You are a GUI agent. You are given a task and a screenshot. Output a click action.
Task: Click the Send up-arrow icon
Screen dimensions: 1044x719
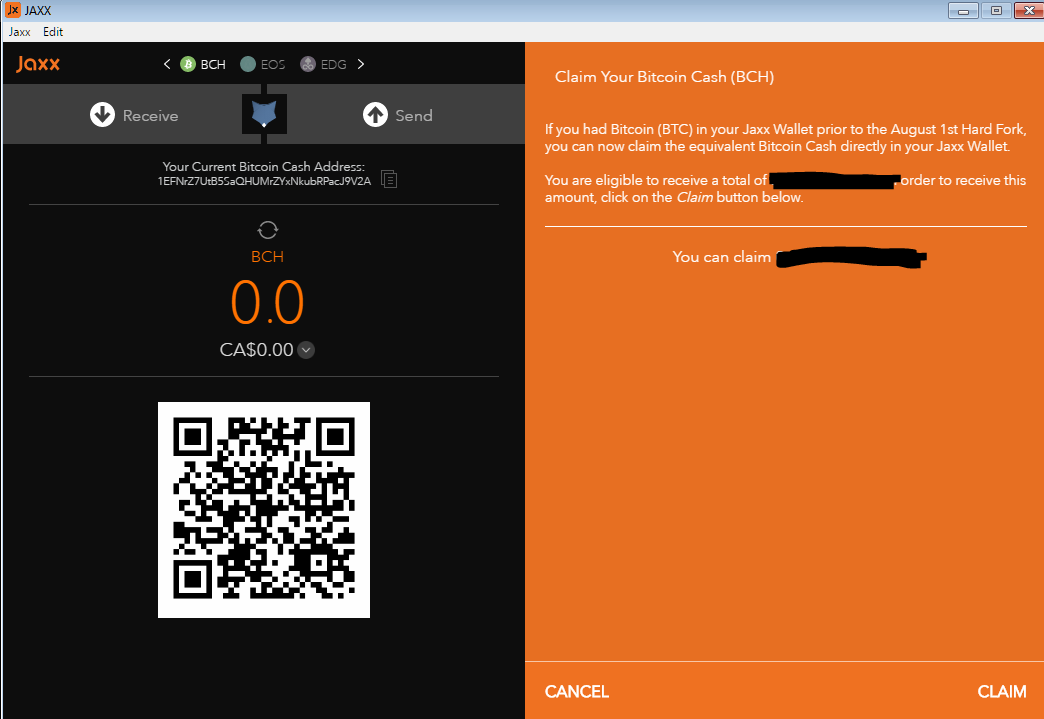376,115
